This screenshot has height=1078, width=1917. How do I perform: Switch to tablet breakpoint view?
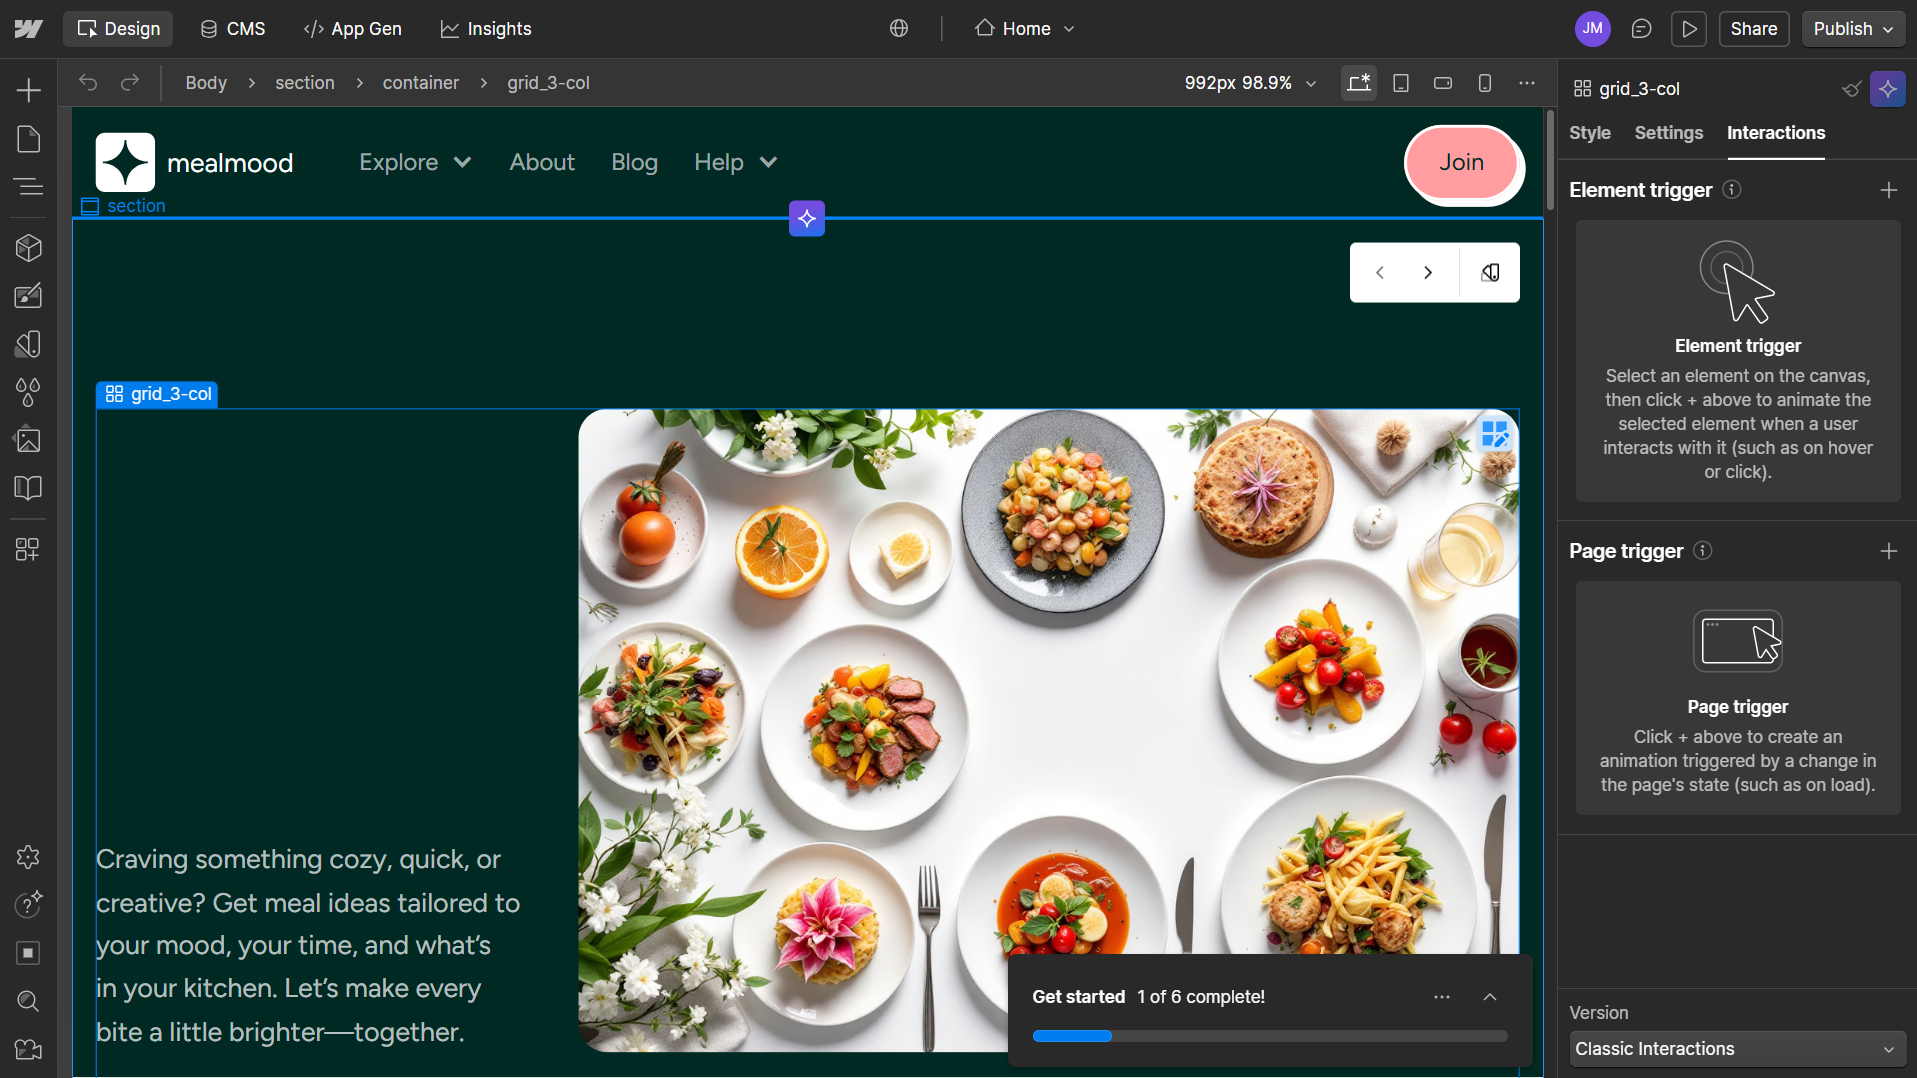(x=1401, y=83)
